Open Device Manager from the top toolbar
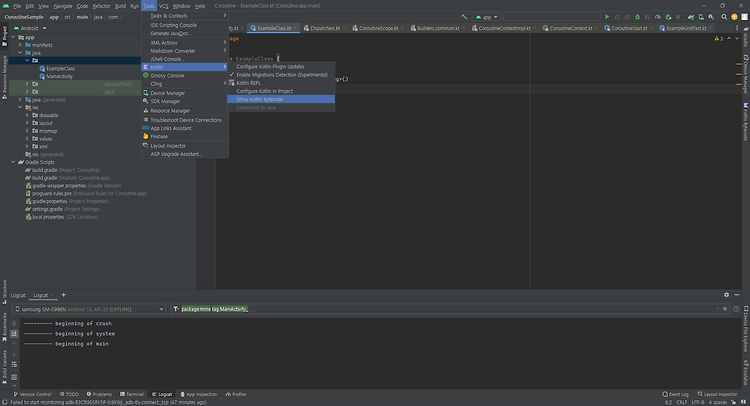This screenshot has height=406, width=750. pyautogui.click(x=701, y=17)
